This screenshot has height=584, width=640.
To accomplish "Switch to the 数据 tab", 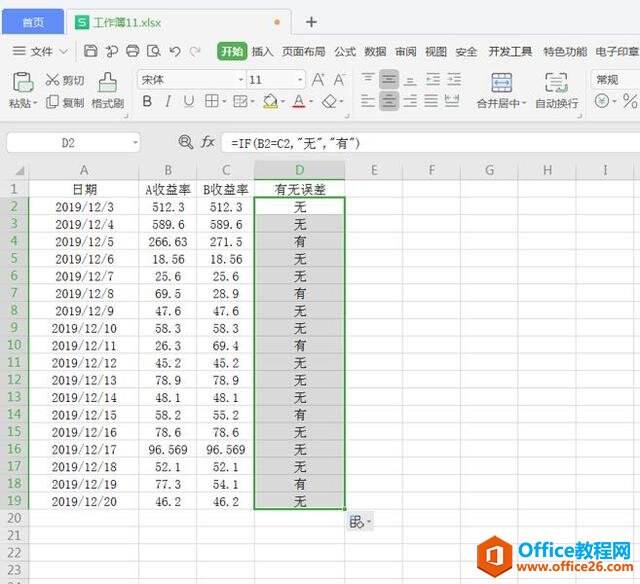I will (x=375, y=52).
